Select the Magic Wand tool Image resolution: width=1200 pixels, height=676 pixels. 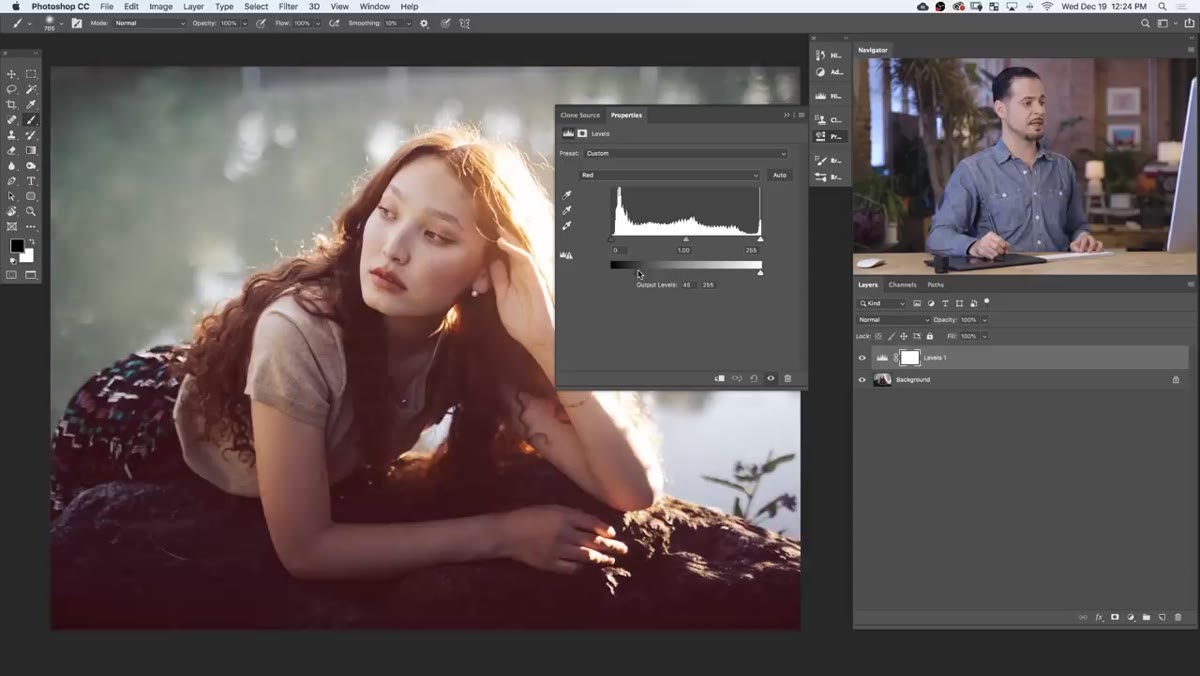(x=31, y=89)
